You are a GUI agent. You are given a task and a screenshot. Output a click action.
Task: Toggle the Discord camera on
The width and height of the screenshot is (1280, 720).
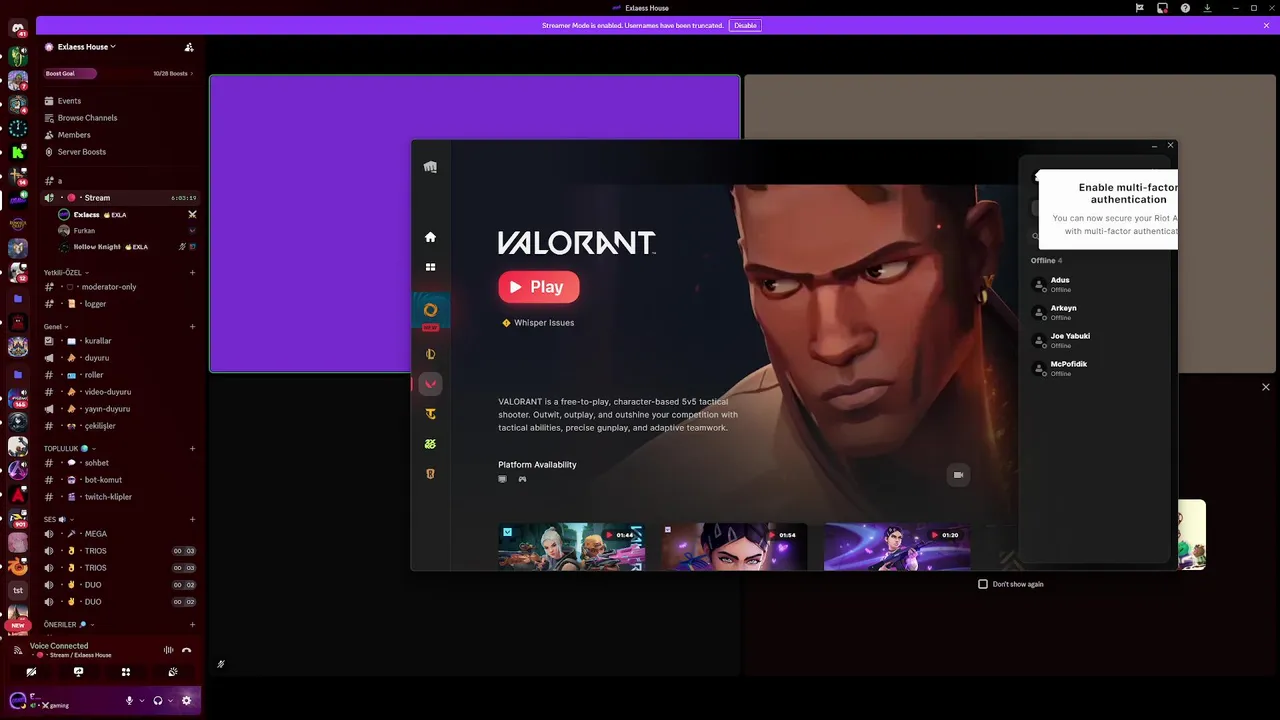[x=31, y=672]
